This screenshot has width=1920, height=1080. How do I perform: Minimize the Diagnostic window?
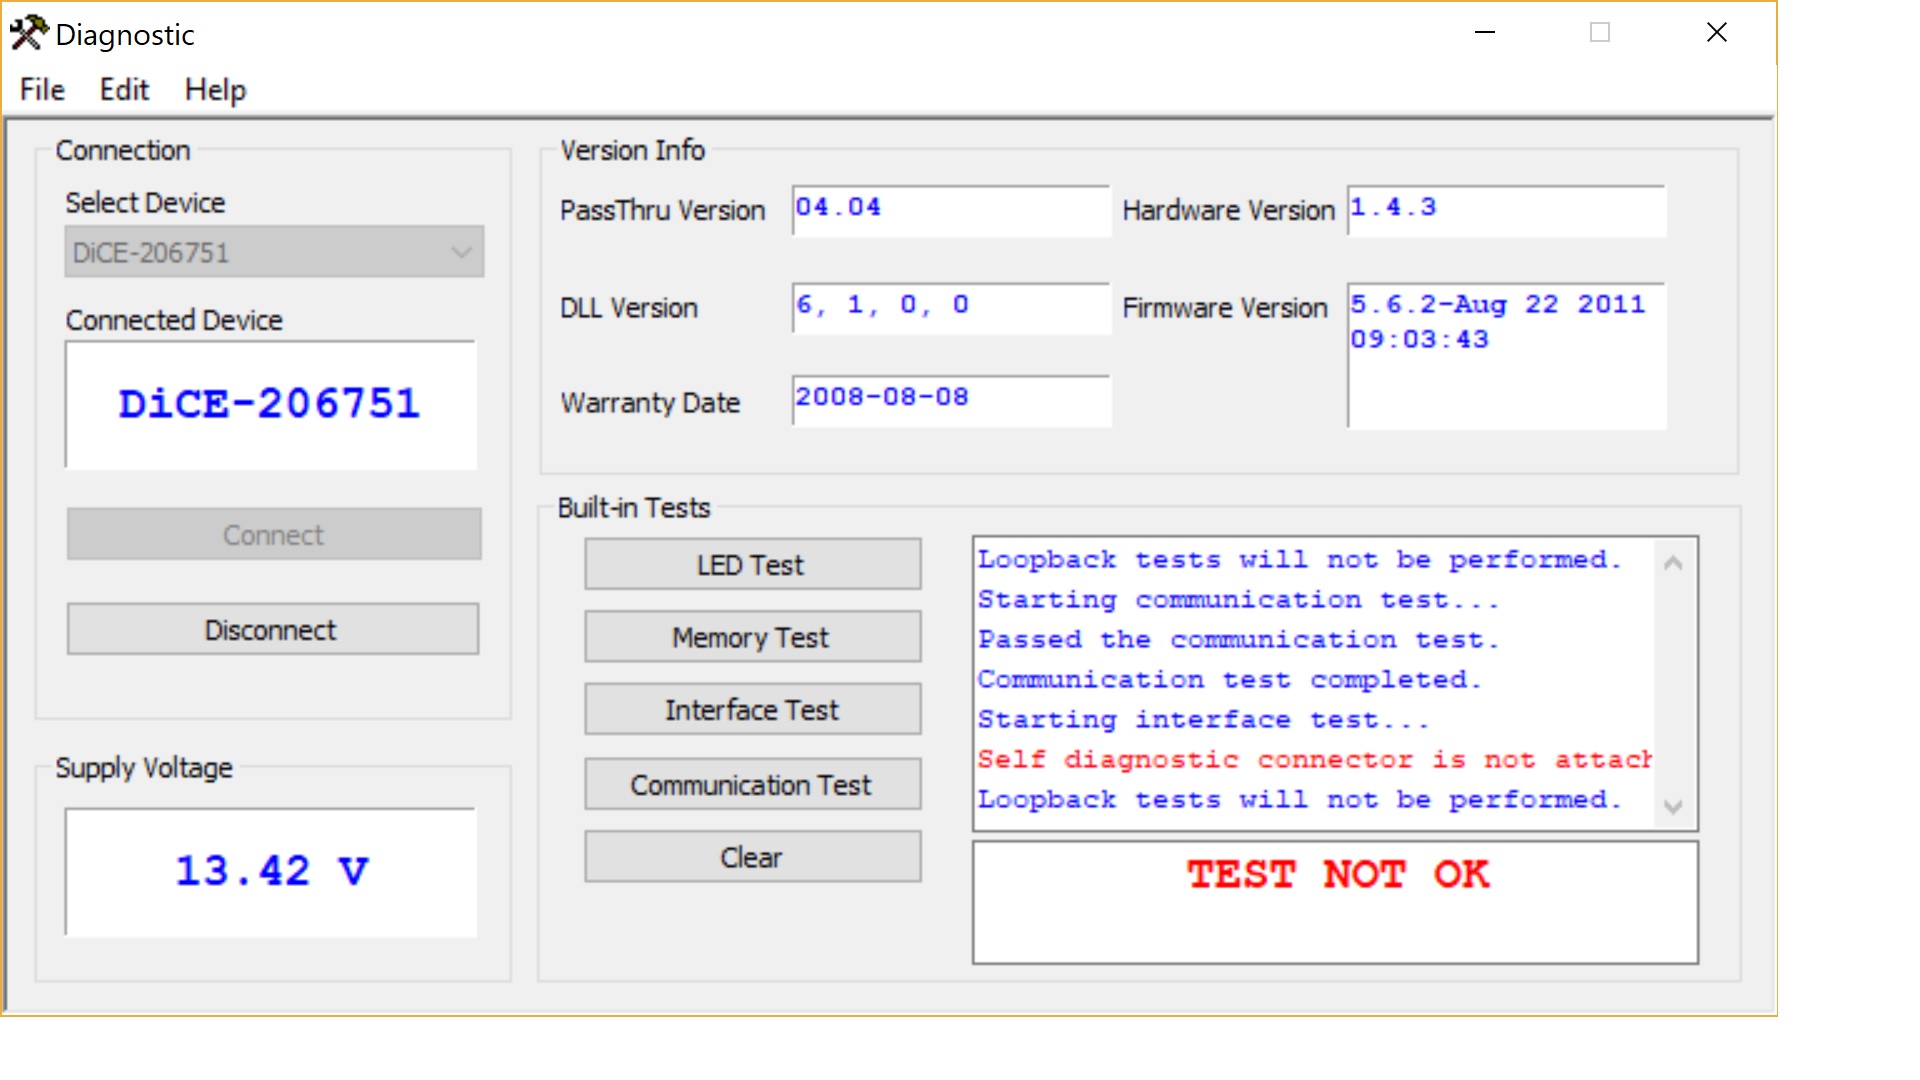click(1485, 33)
